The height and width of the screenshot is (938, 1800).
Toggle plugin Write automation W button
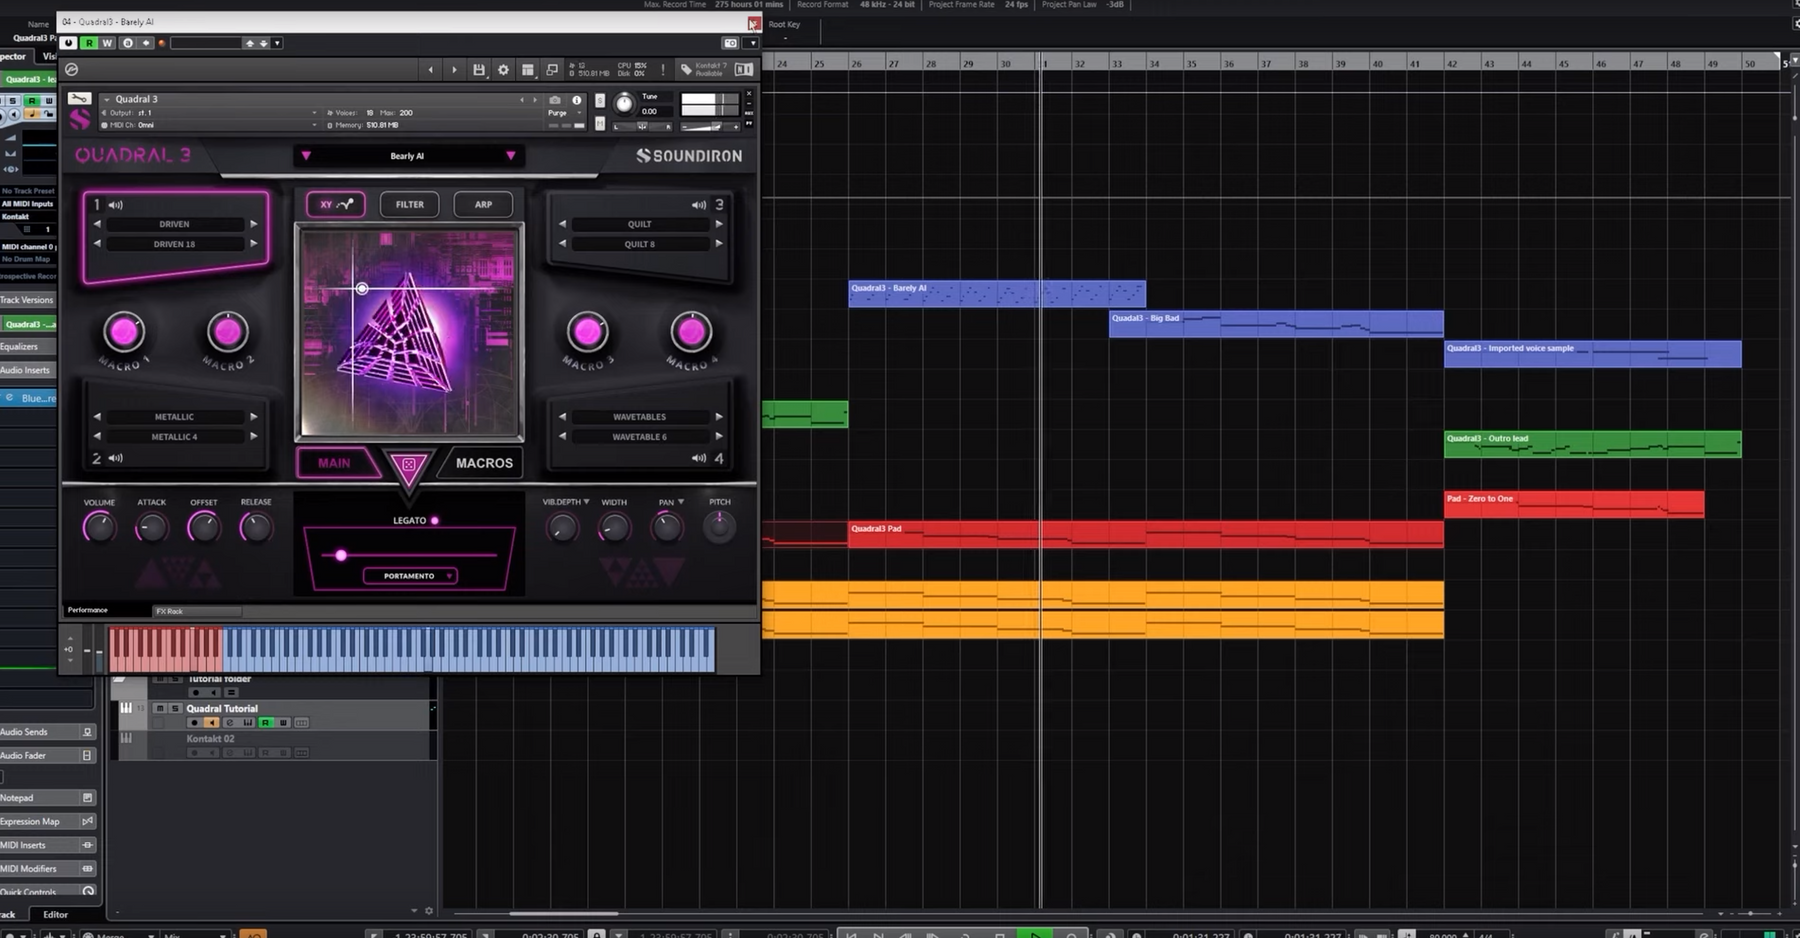coord(107,43)
